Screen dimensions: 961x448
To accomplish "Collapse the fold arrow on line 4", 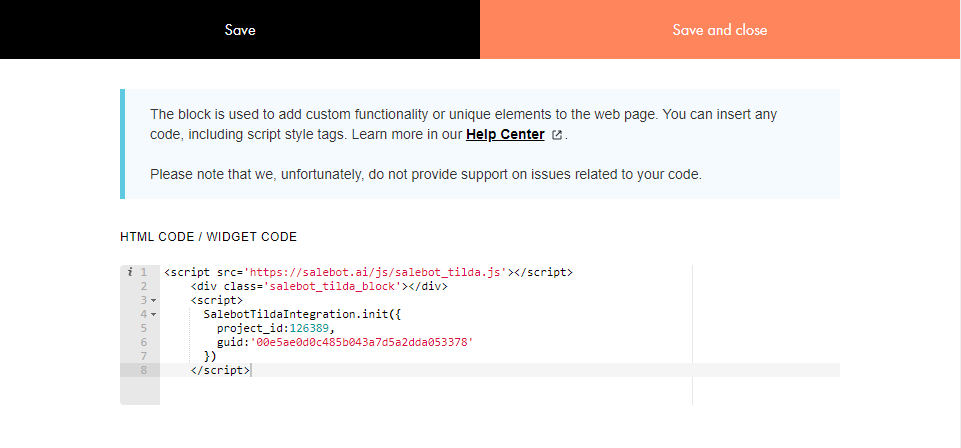I will 153,315.
